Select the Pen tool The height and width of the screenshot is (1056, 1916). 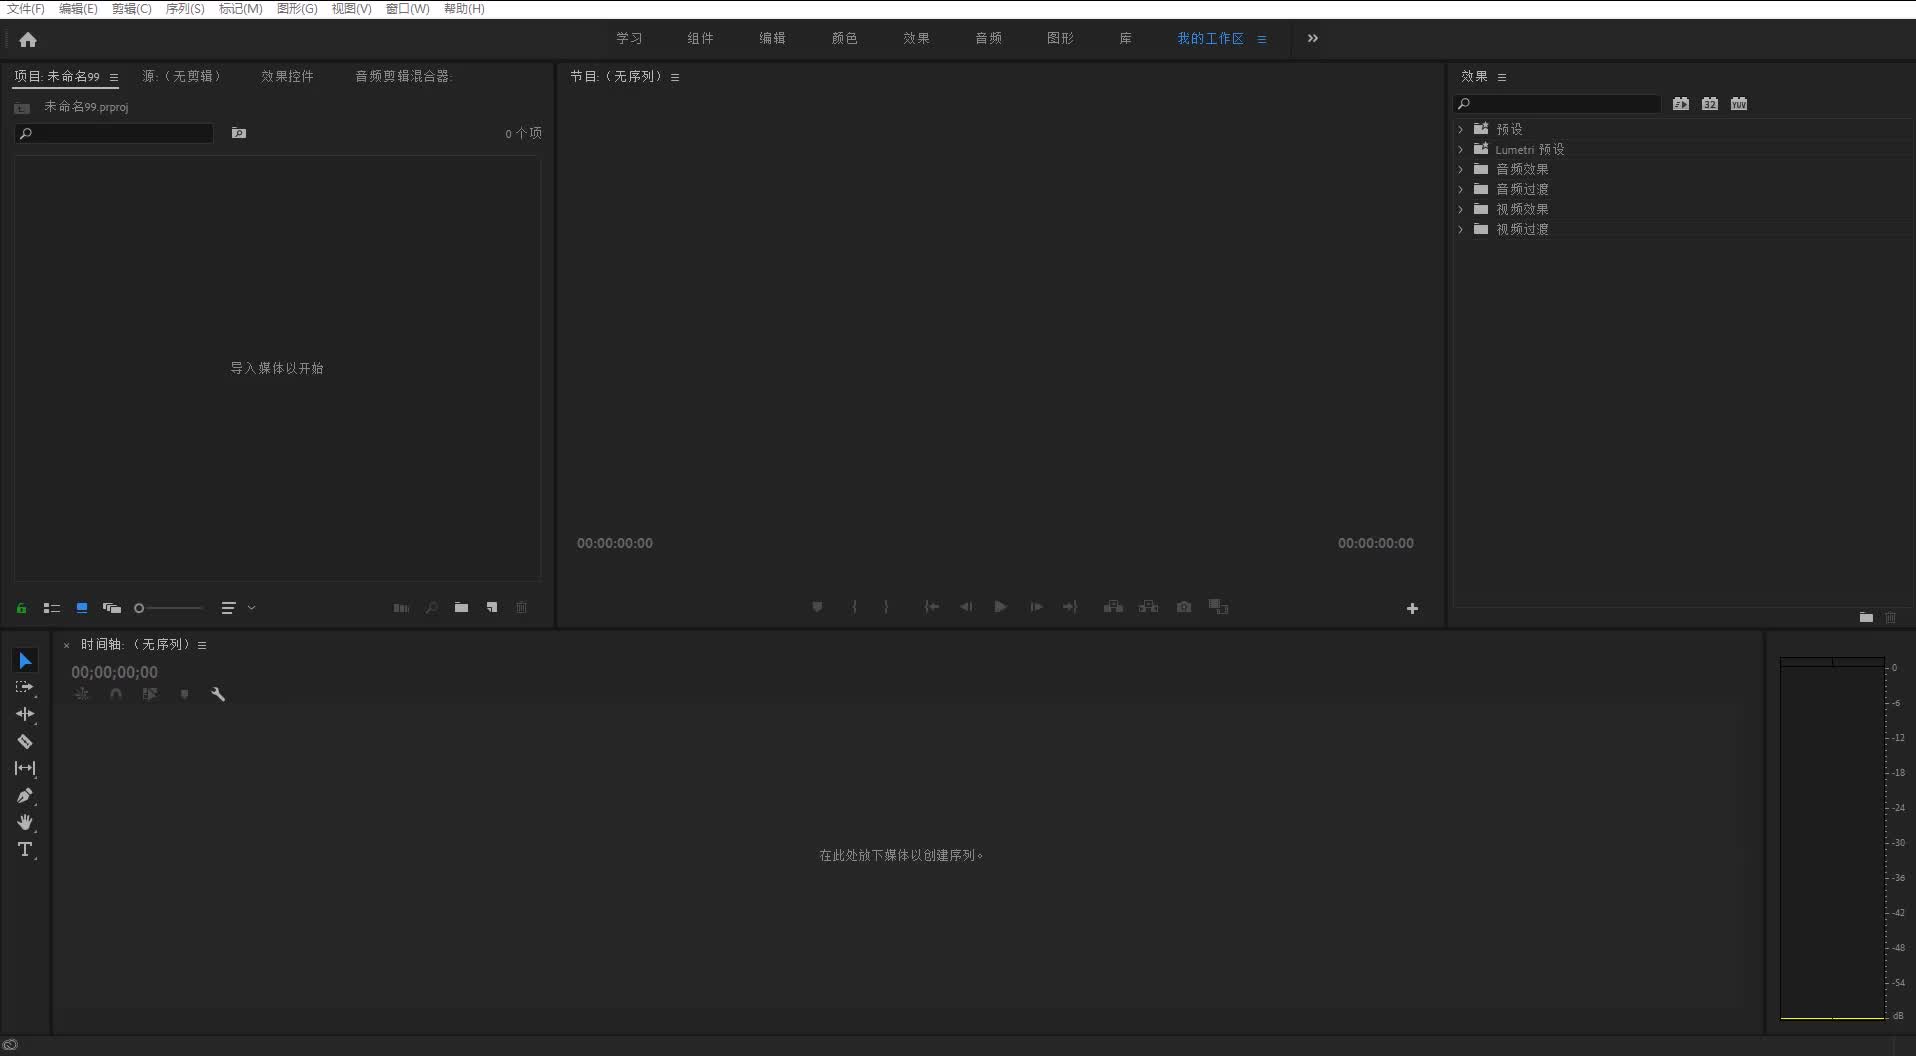[x=25, y=795]
